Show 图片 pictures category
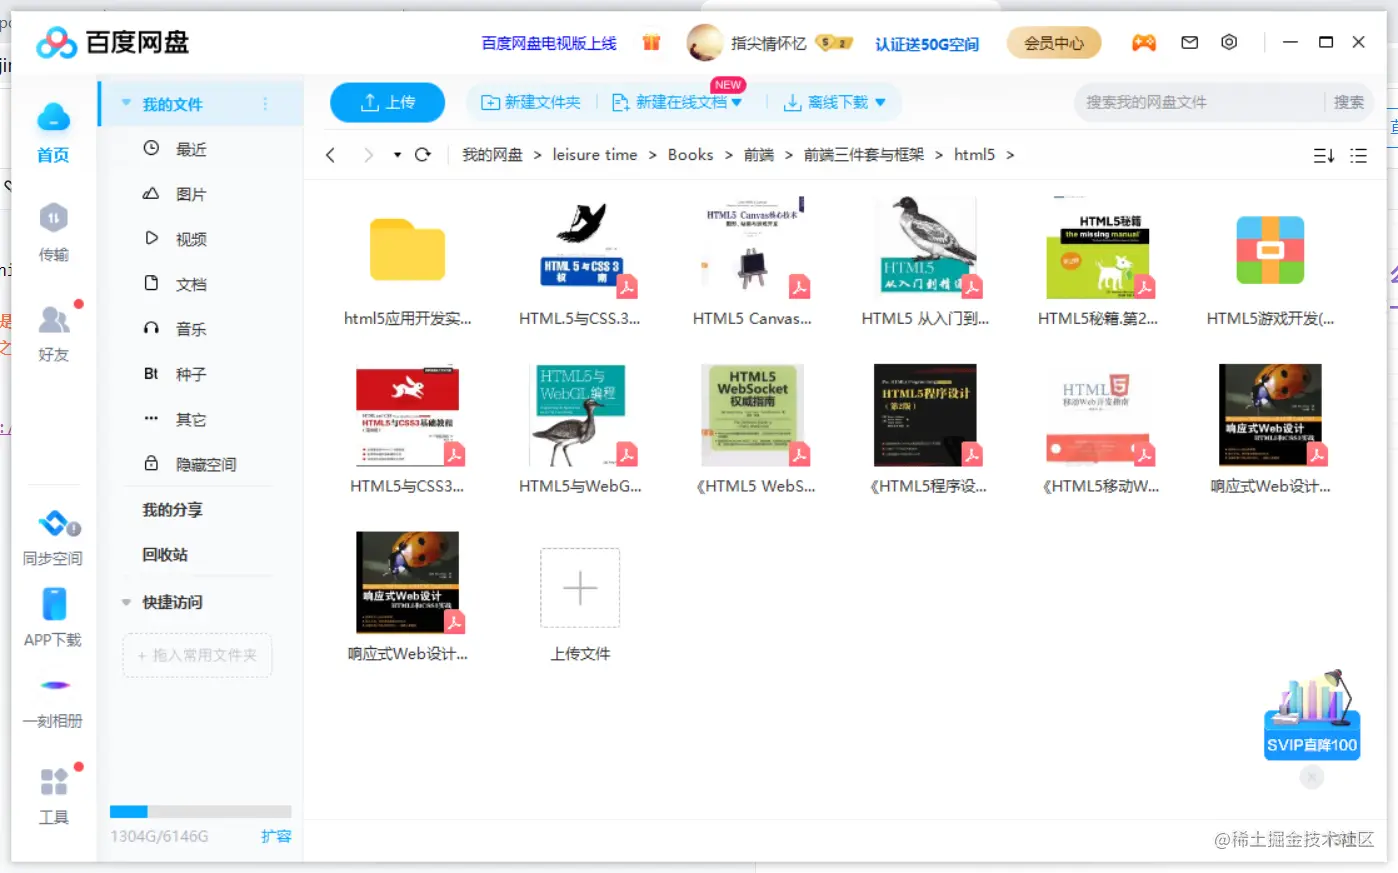The height and width of the screenshot is (873, 1398). pos(190,194)
